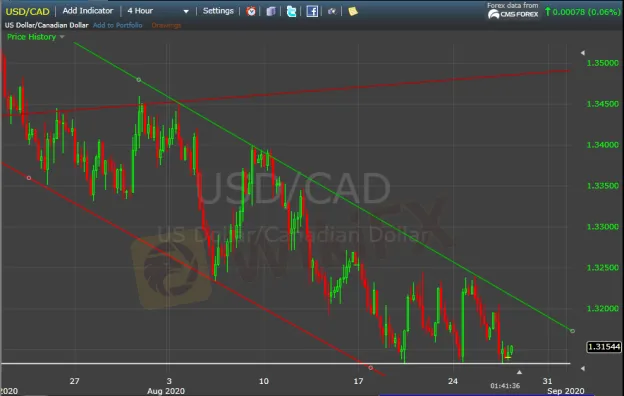Viewport: 624px width, 396px height.
Task: Click the current price label 1.31544
Action: (x=604, y=347)
